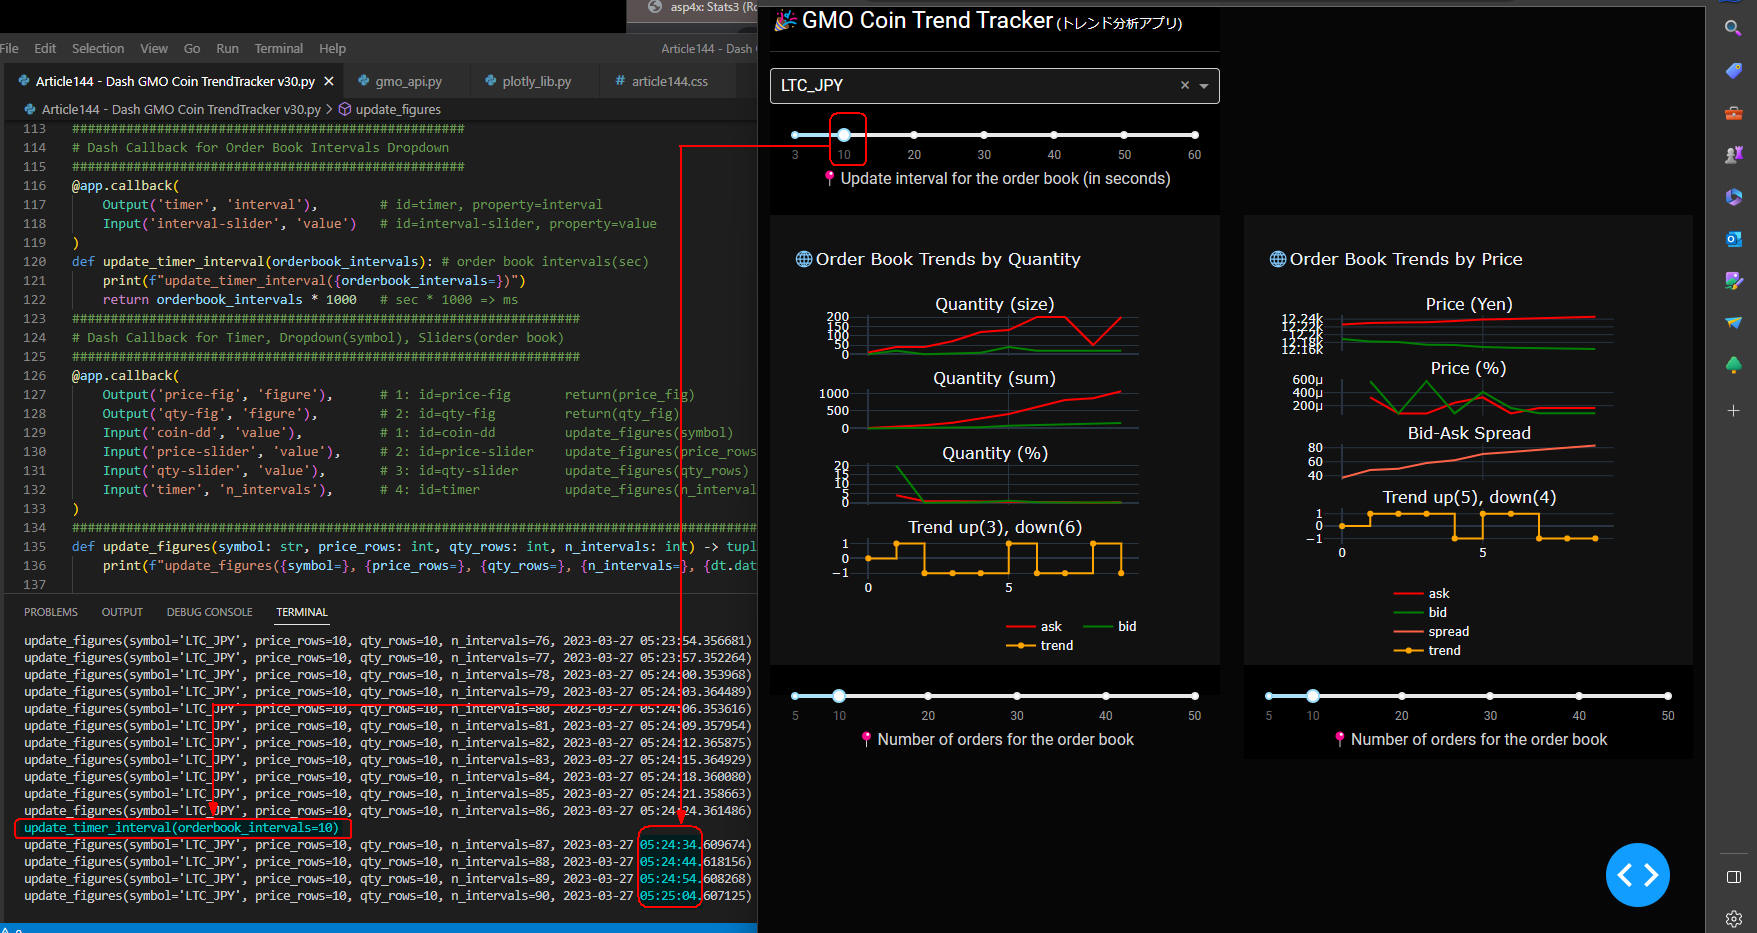Open the Edge sidebar shopping tag icon
The width and height of the screenshot is (1757, 933).
click(x=1733, y=70)
